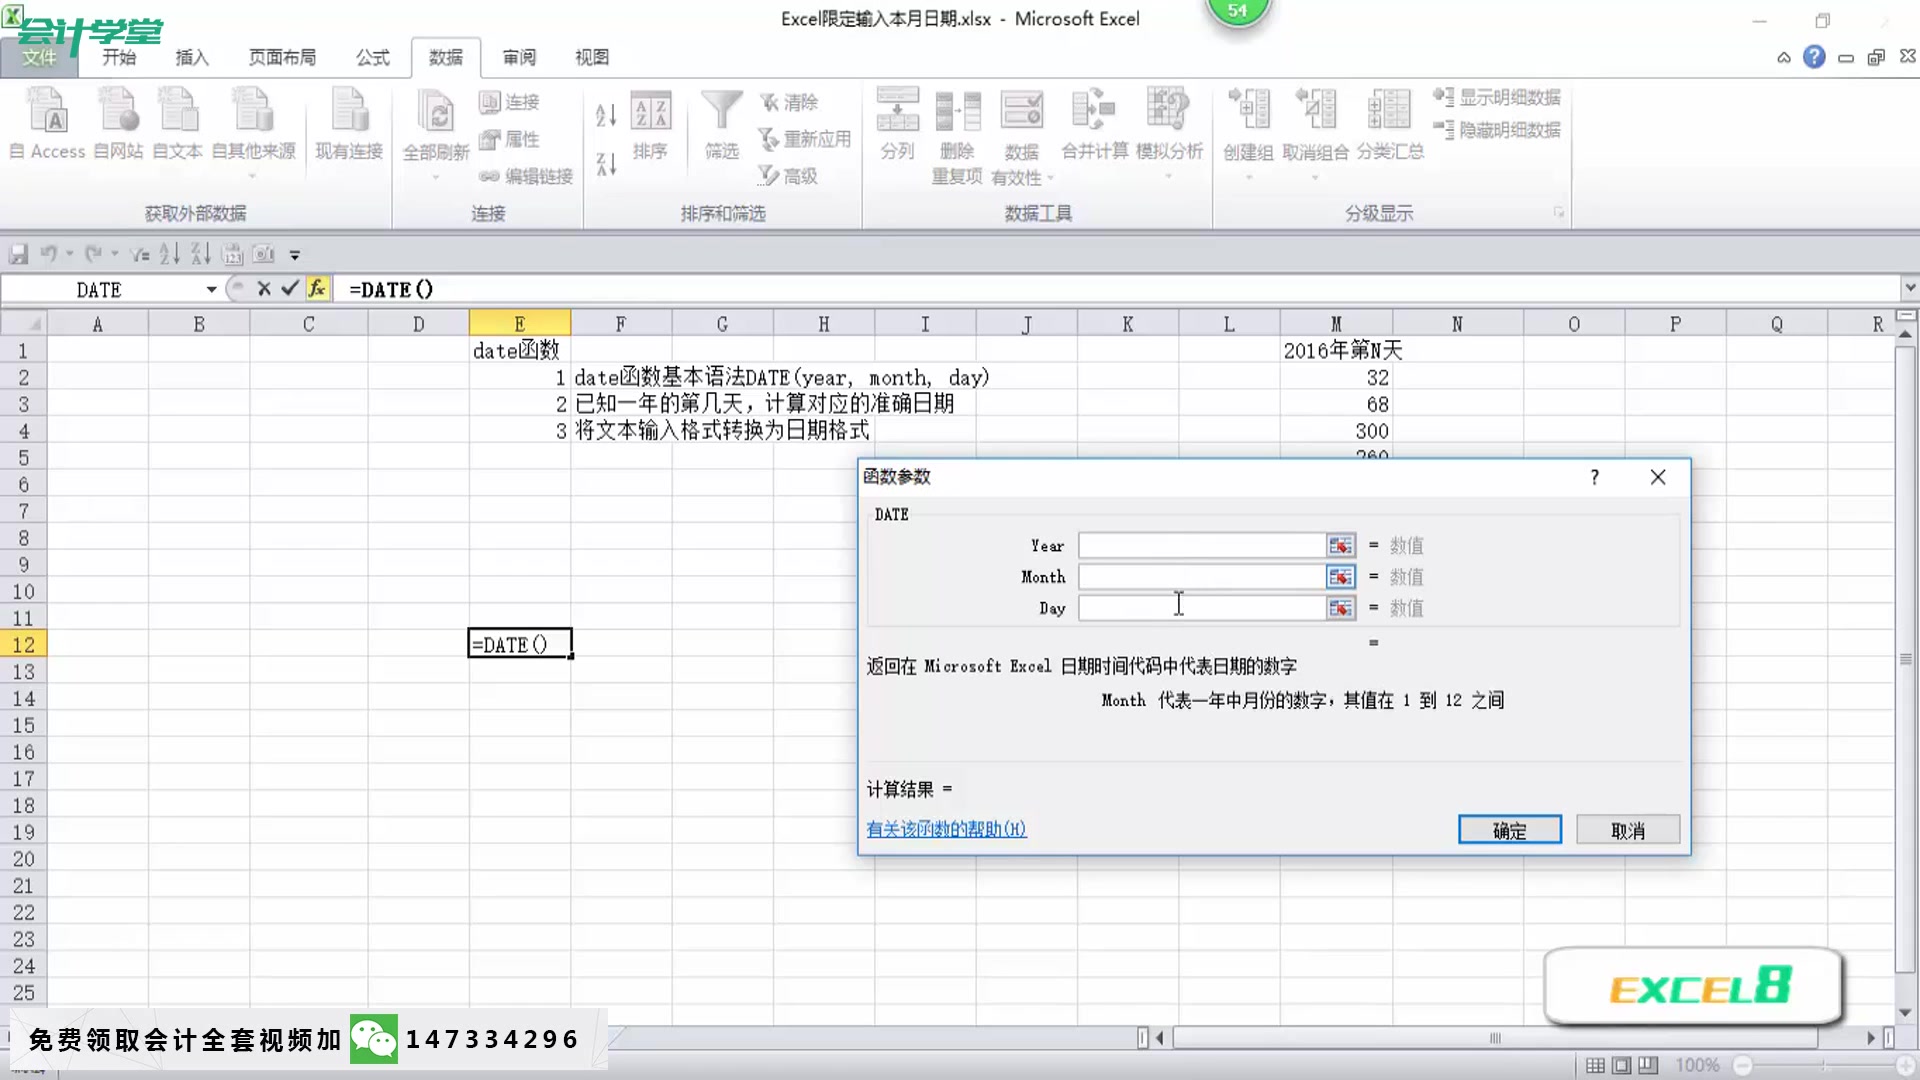Click the Insert Function fx icon
Screen dimensions: 1920x1080
317,289
